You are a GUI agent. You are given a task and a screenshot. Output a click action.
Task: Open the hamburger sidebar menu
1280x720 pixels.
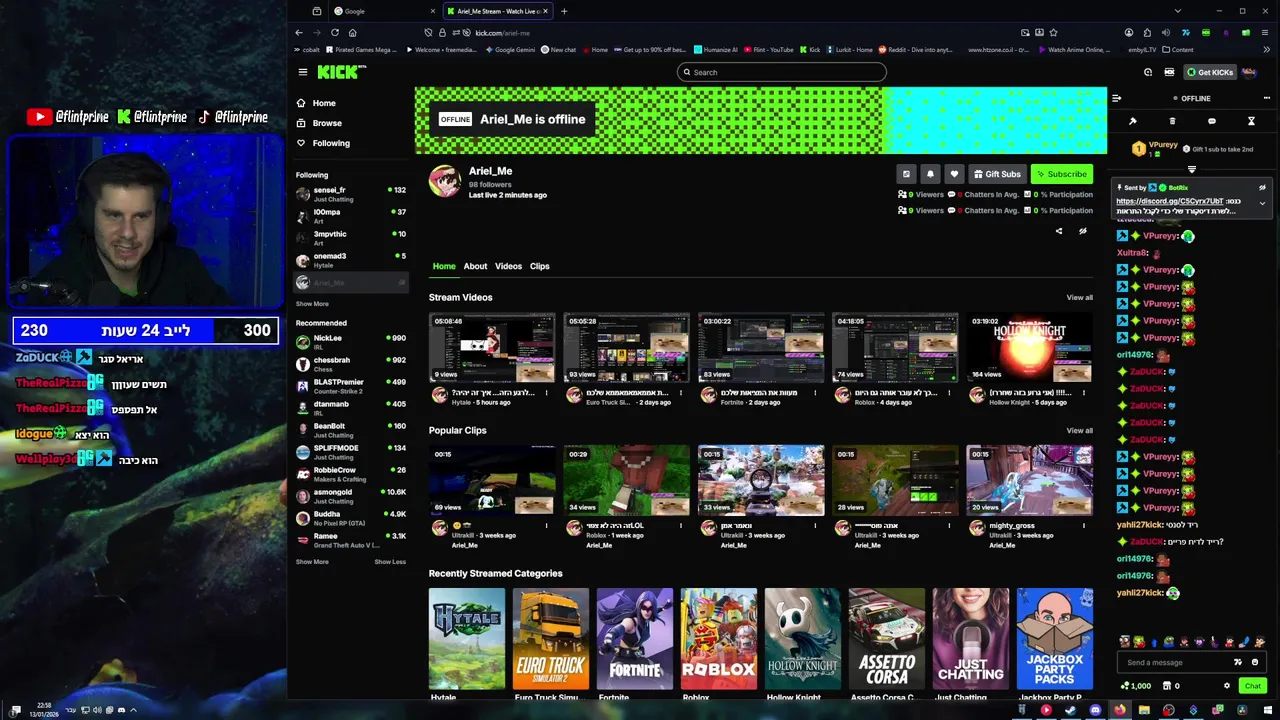302,72
